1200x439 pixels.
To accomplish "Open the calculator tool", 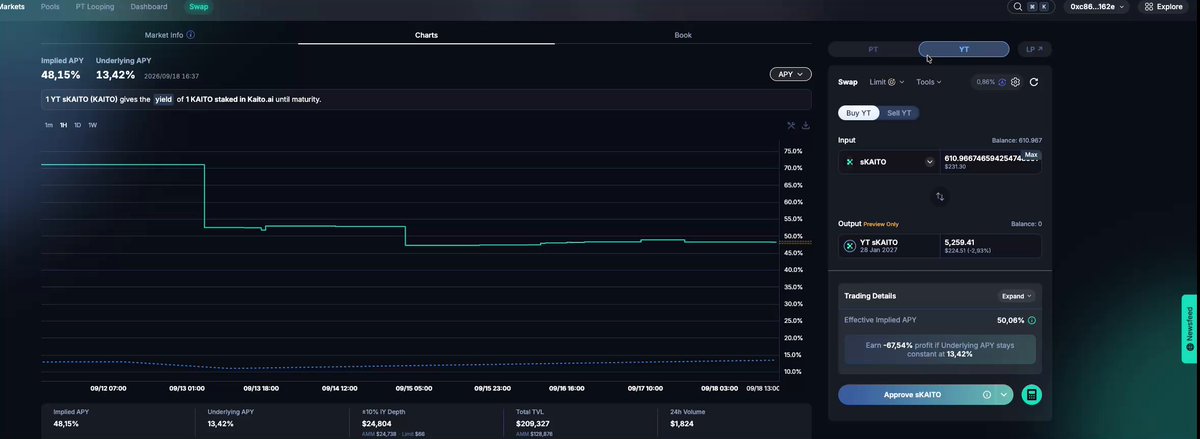I will tap(1031, 395).
